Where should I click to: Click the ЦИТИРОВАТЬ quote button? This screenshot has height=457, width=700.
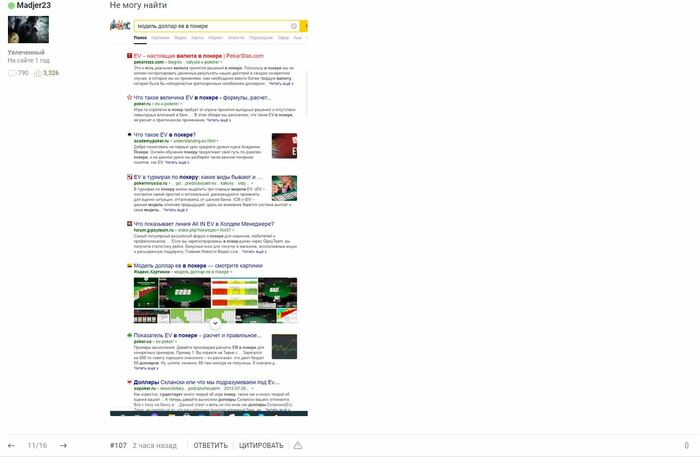(x=261, y=445)
